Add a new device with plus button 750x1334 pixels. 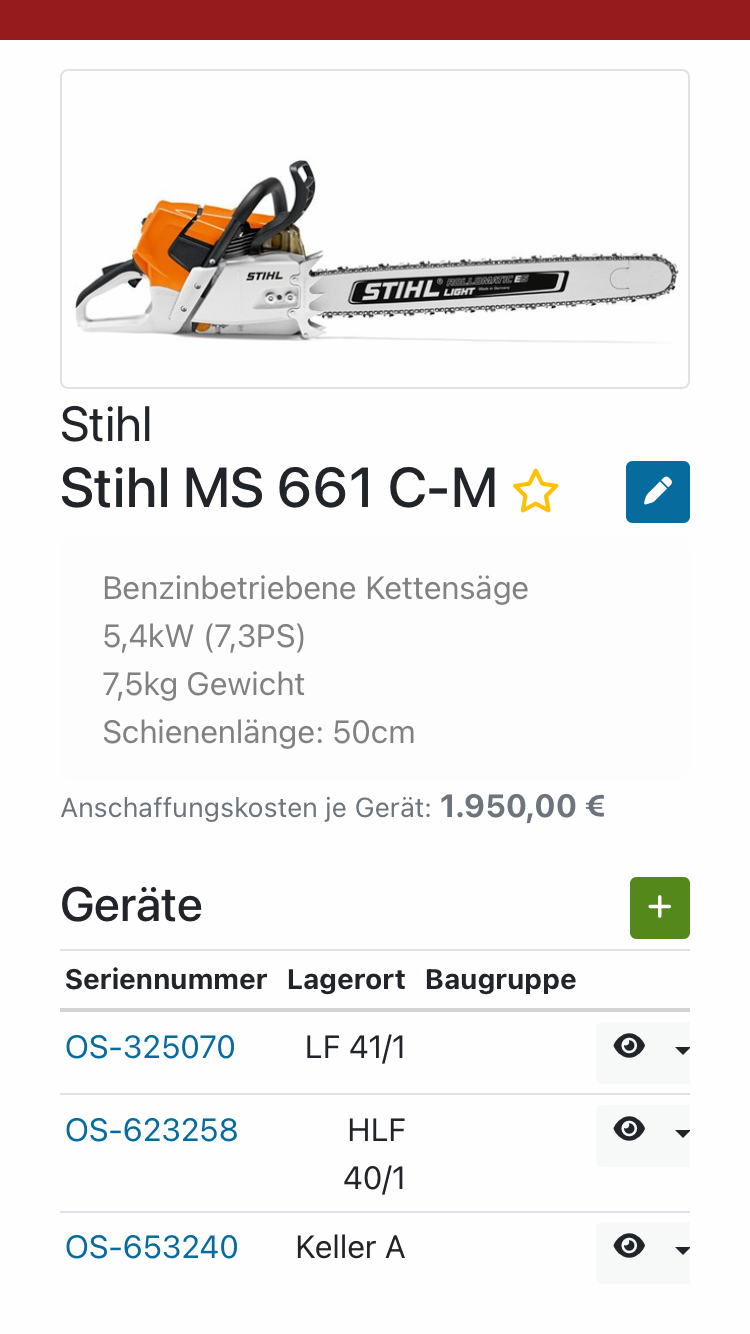coord(659,907)
